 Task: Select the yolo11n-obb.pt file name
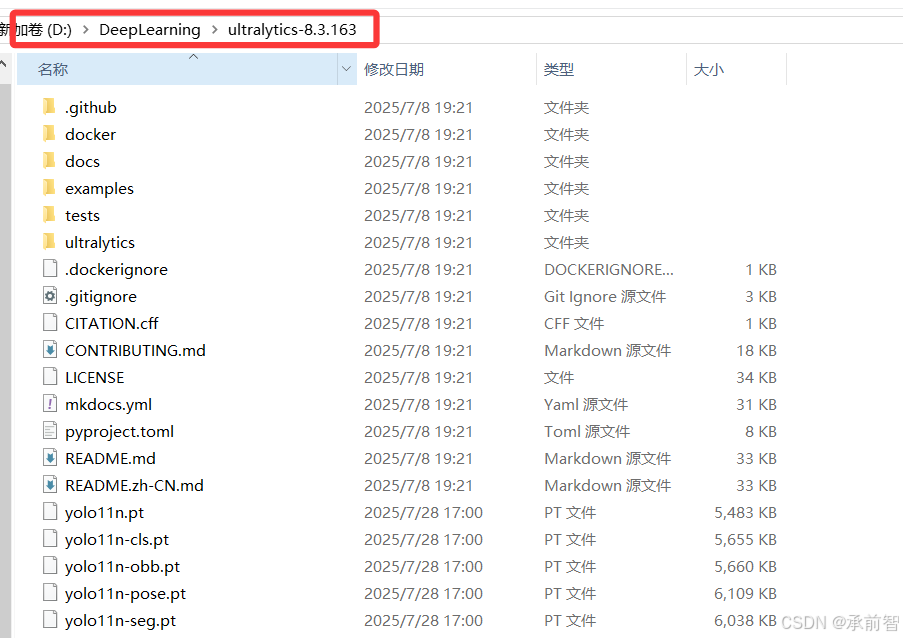[122, 567]
